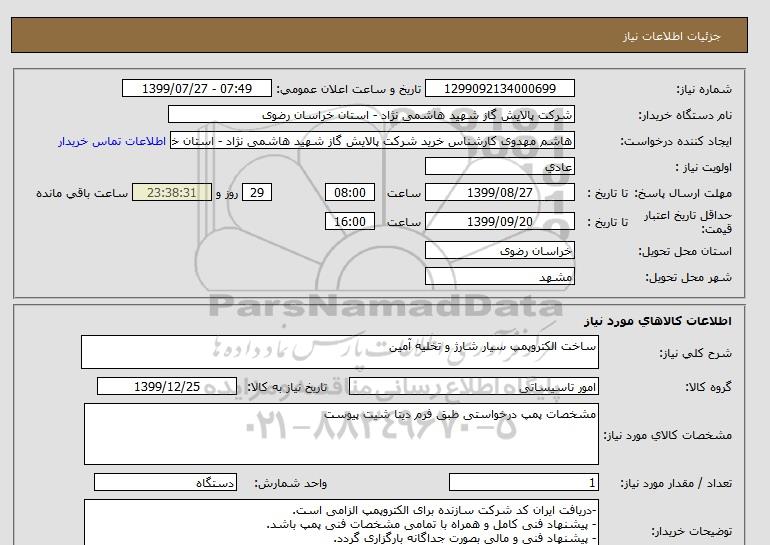The image size is (770, 545).
Task: Click the label تاریخ نیاز به کالا
Action: coord(287,387)
